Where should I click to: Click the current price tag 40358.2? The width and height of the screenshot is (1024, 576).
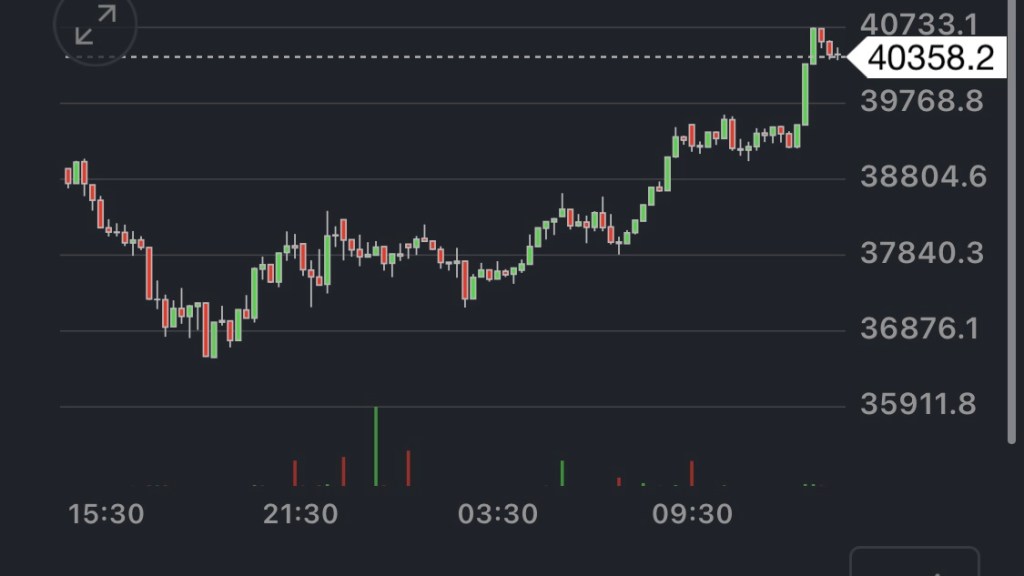(x=930, y=58)
